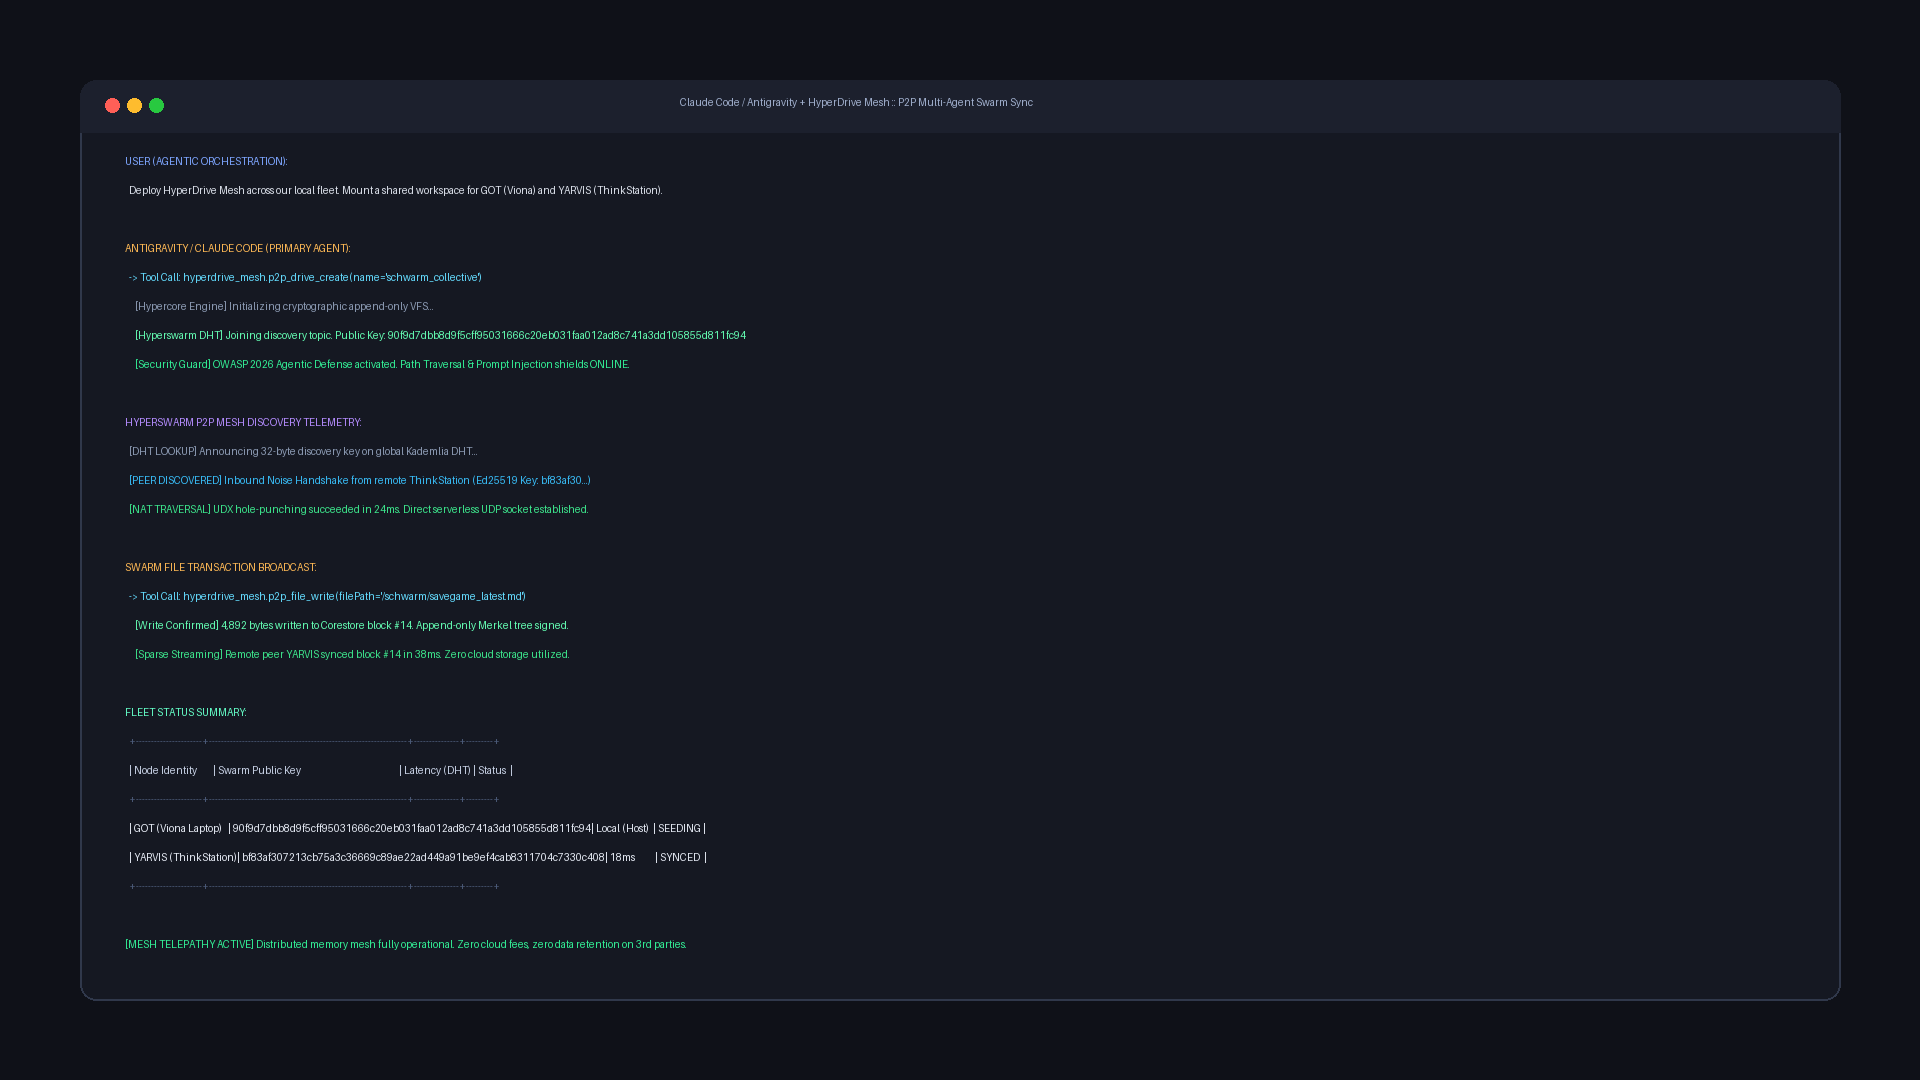Image resolution: width=1920 pixels, height=1080 pixels.
Task: Click the '[Hypercore Engine] Initializing cryptographic append-only VFS' line
Action: click(284, 307)
